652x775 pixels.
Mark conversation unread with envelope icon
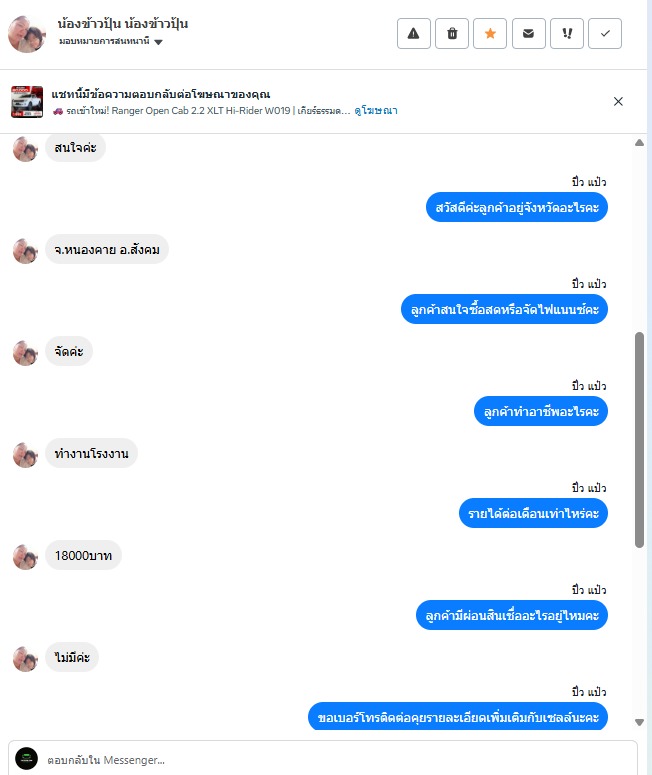pos(528,34)
